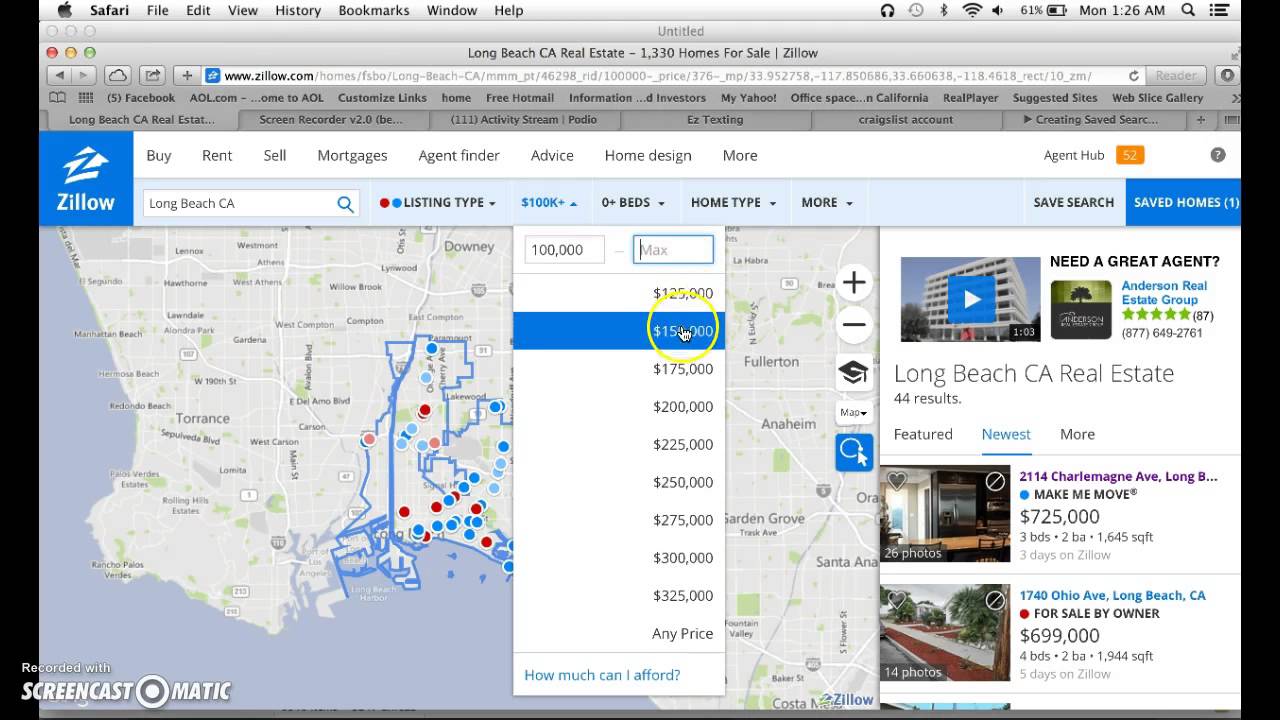The height and width of the screenshot is (720, 1280).
Task: Save the Ohio Ave listing with the heart
Action: click(x=897, y=600)
